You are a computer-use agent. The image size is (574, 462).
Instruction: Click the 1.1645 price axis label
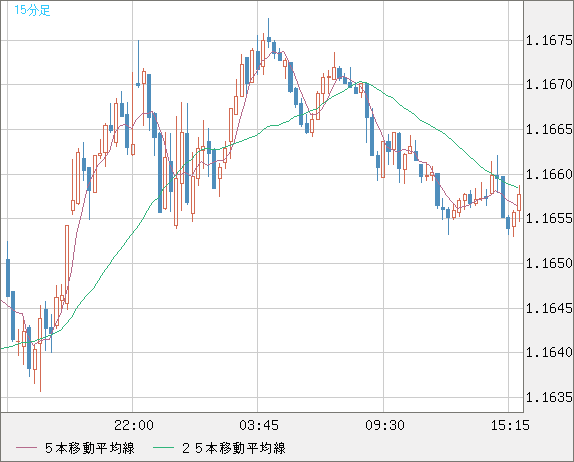click(x=549, y=308)
